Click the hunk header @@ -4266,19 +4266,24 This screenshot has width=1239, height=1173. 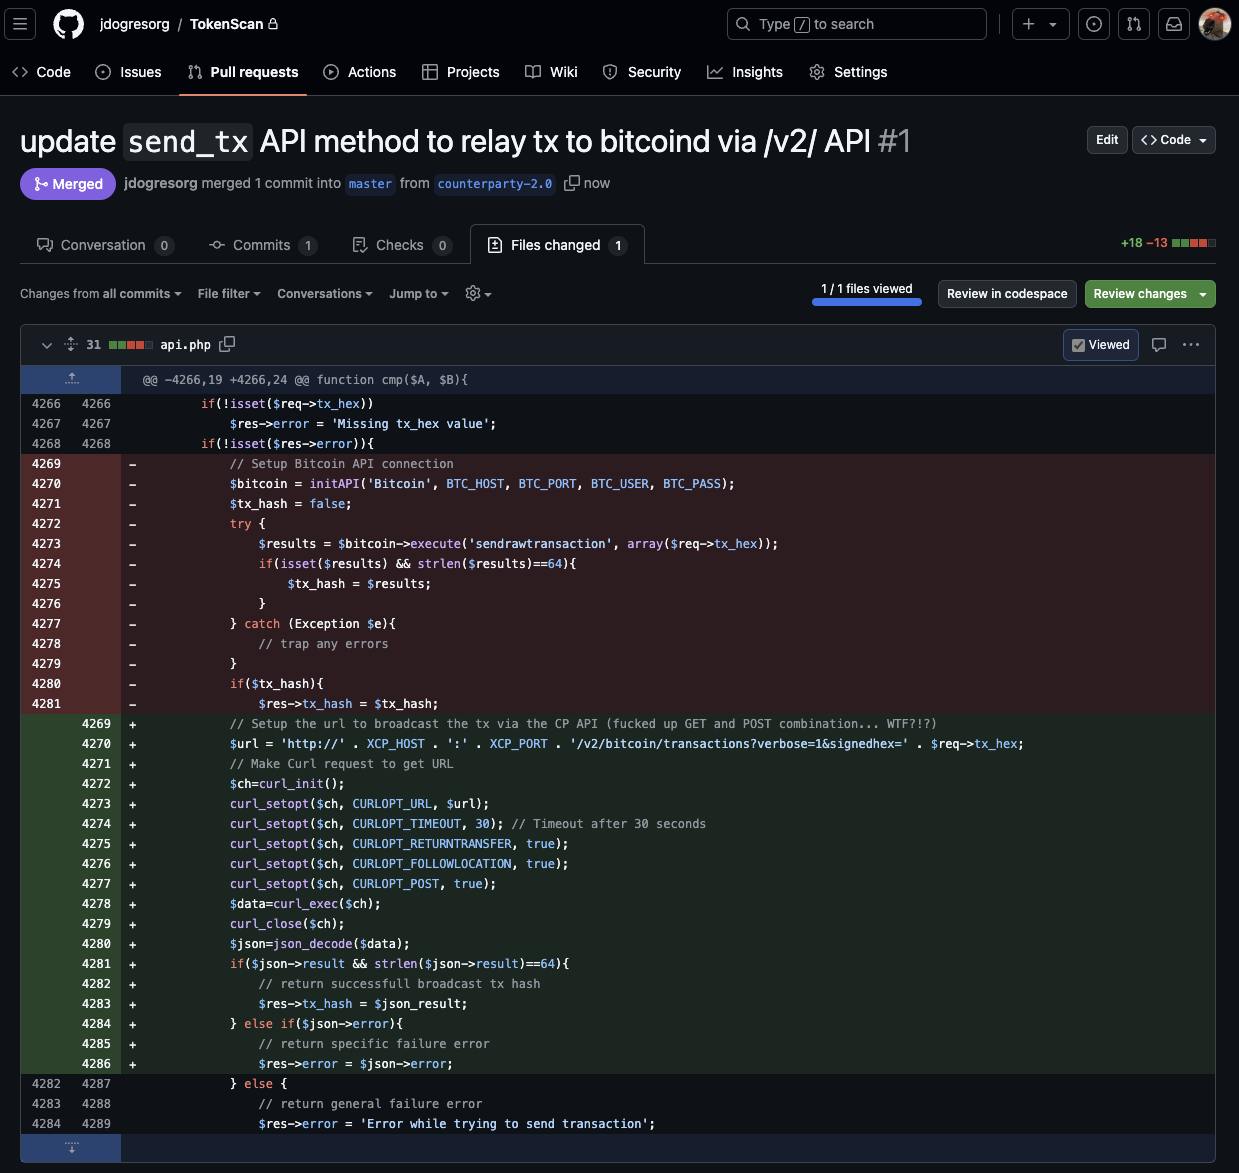pyautogui.click(x=305, y=380)
